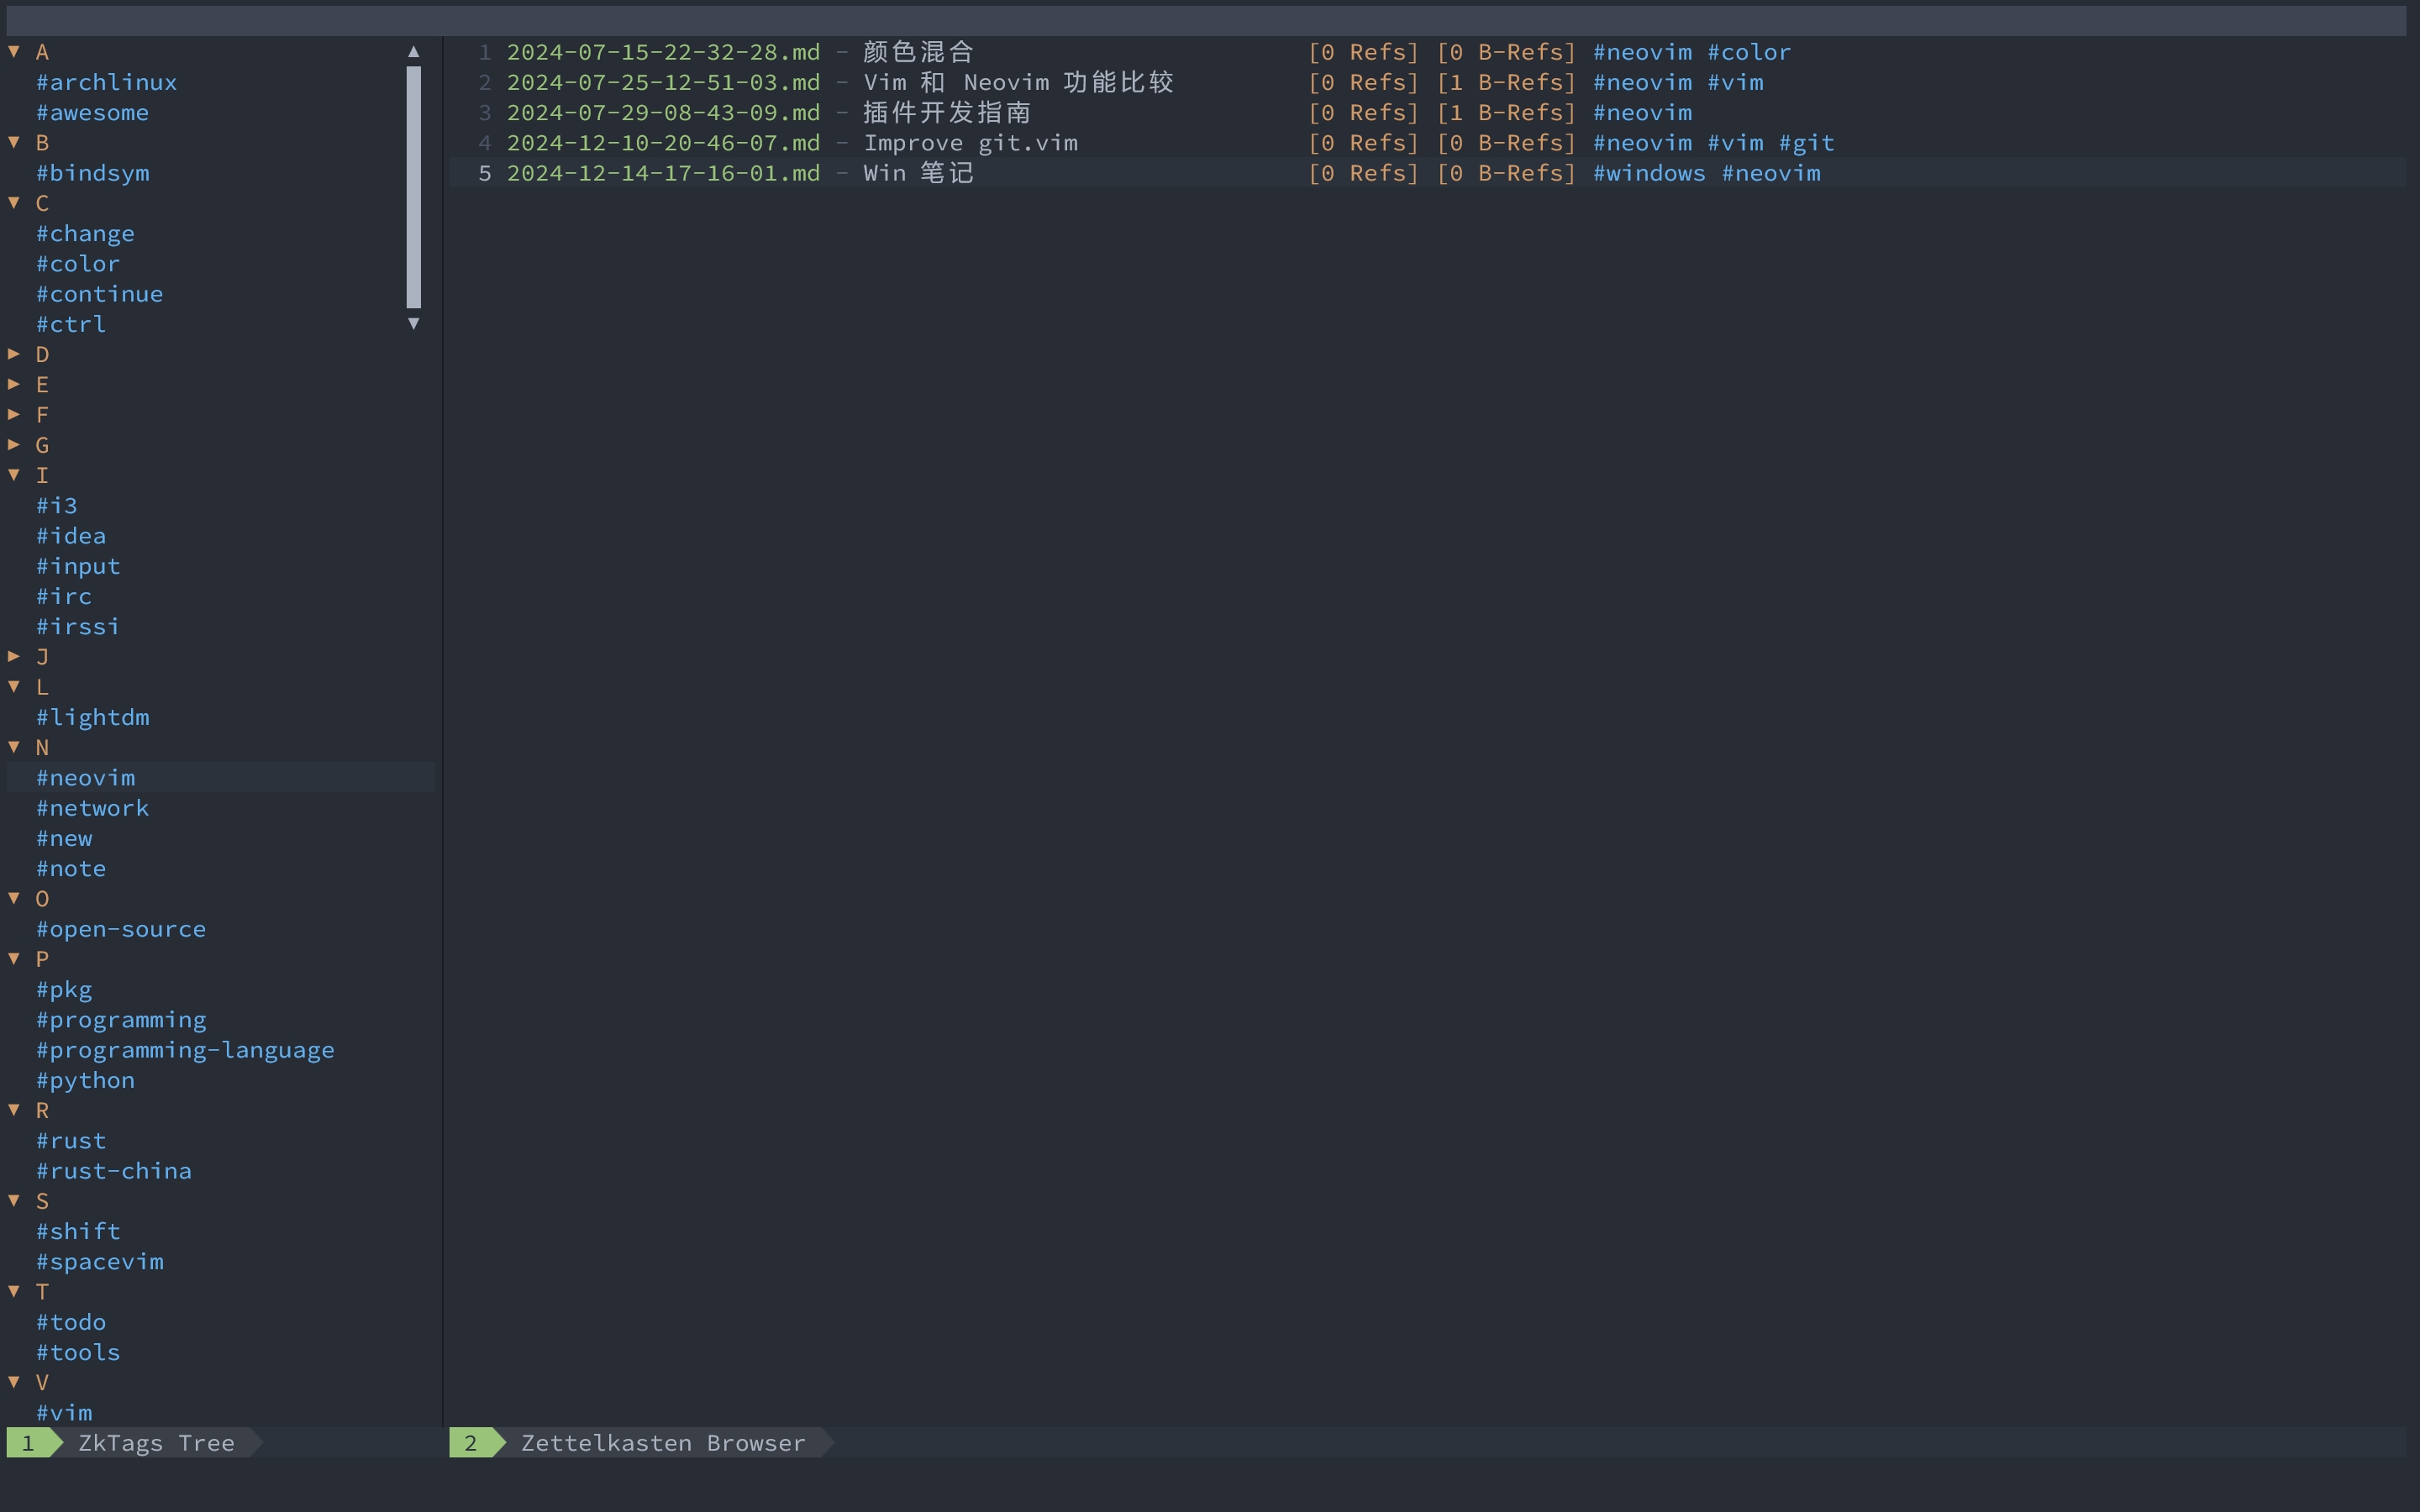Collapse the A tag group

click(x=14, y=52)
